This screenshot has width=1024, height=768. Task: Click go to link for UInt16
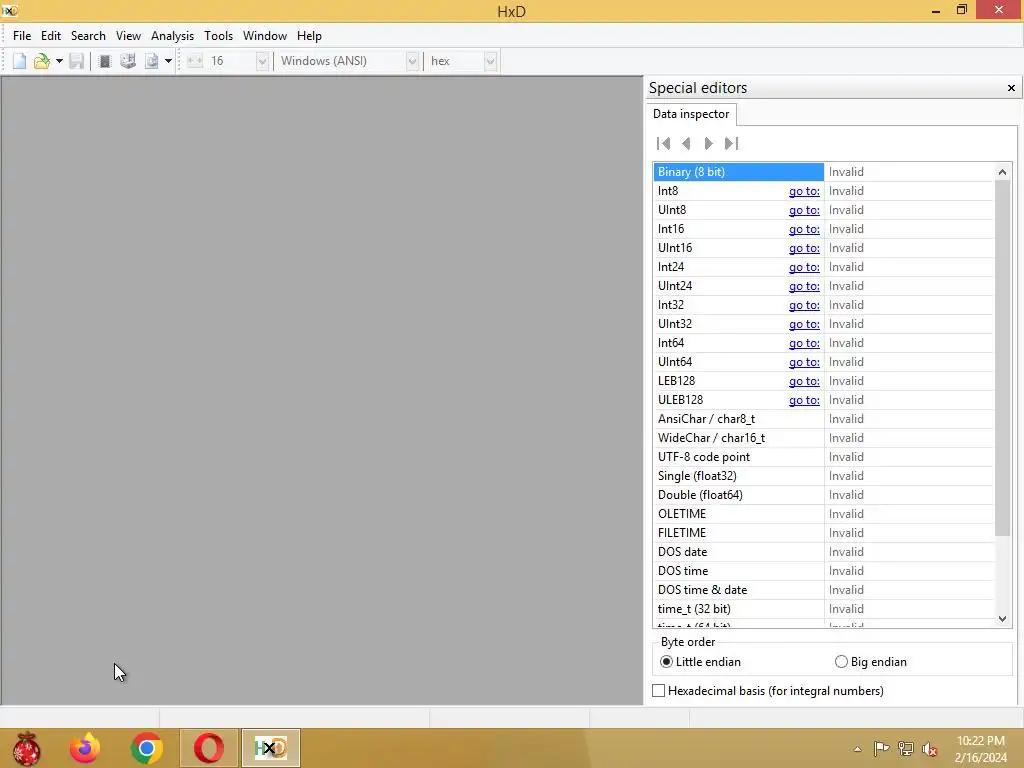coord(804,248)
